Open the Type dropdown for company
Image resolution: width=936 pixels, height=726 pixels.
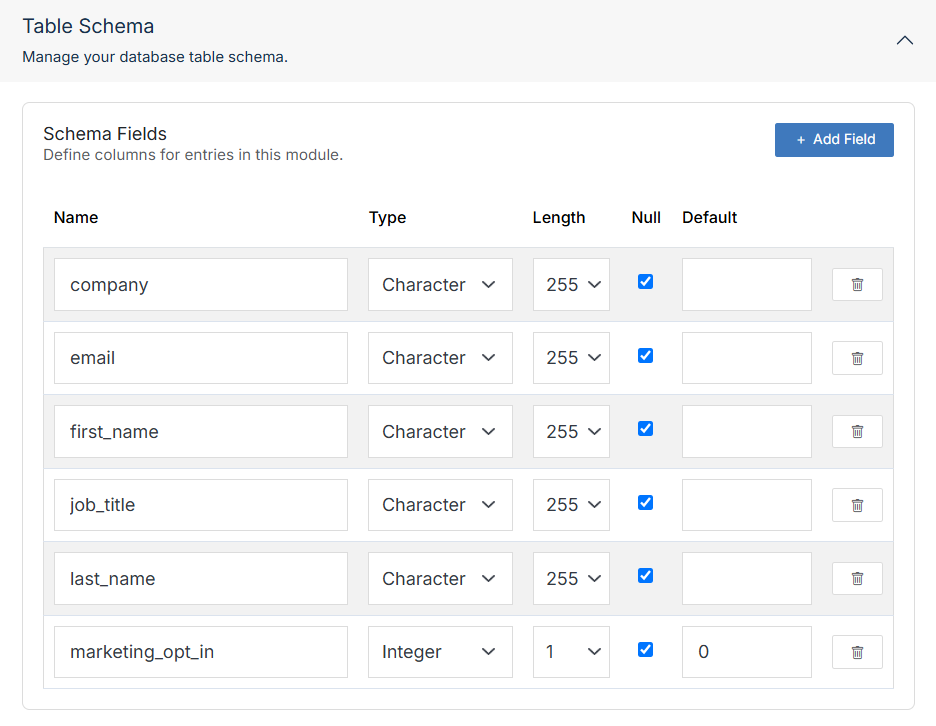pos(440,284)
